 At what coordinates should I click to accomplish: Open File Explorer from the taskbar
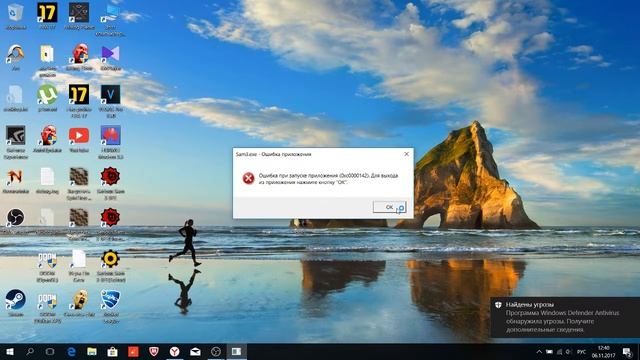click(x=92, y=351)
